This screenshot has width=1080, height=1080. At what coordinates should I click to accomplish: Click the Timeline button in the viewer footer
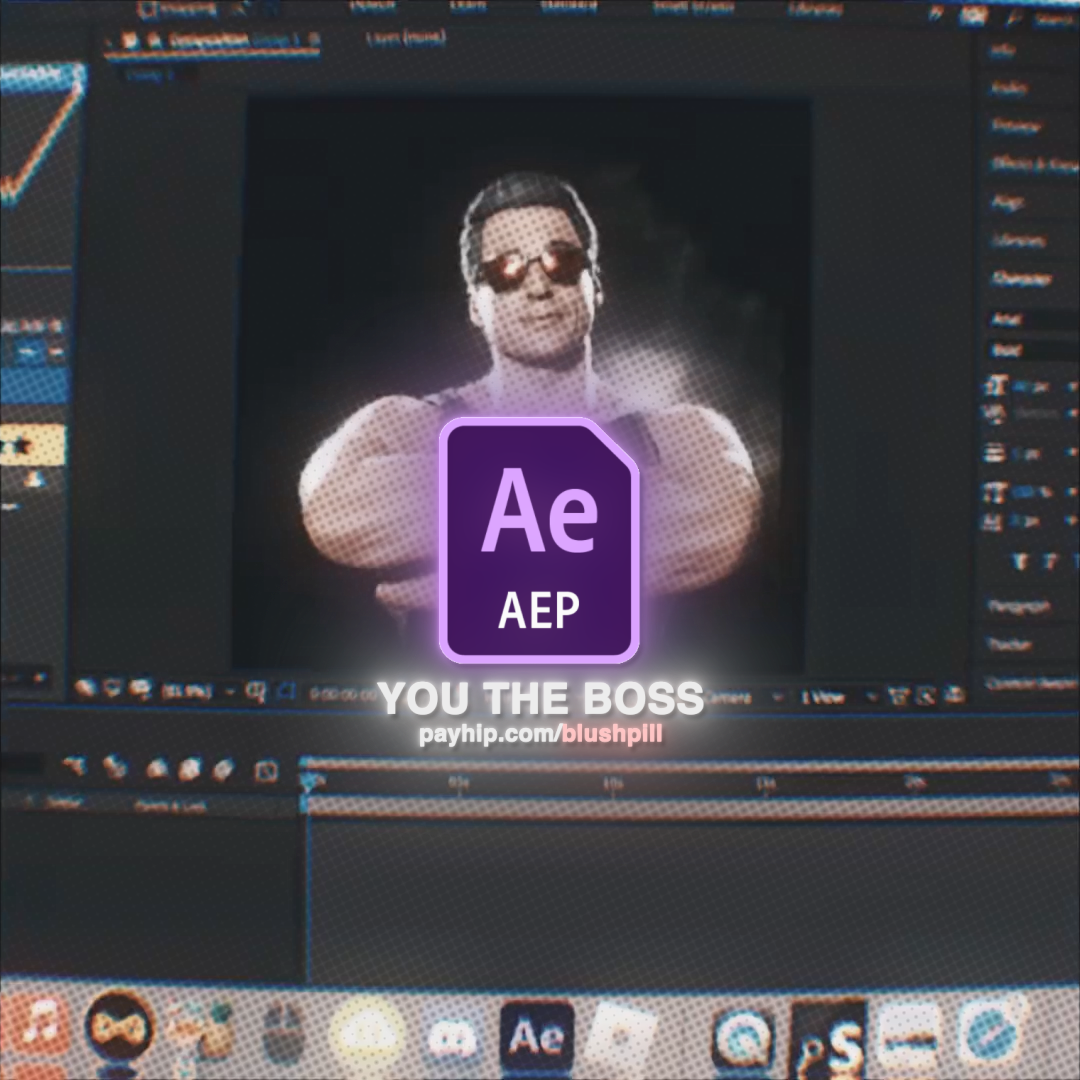click(954, 696)
